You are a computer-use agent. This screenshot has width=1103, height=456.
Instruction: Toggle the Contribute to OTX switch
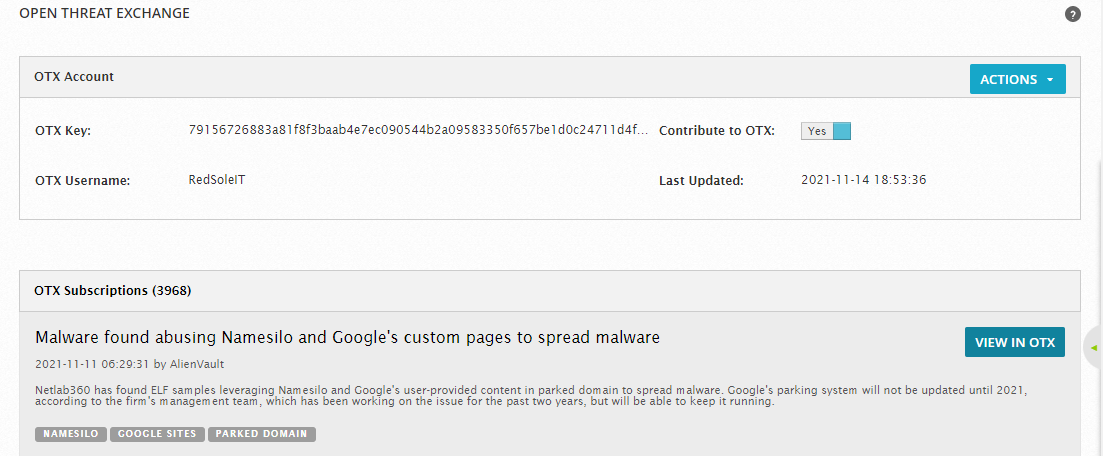(826, 131)
